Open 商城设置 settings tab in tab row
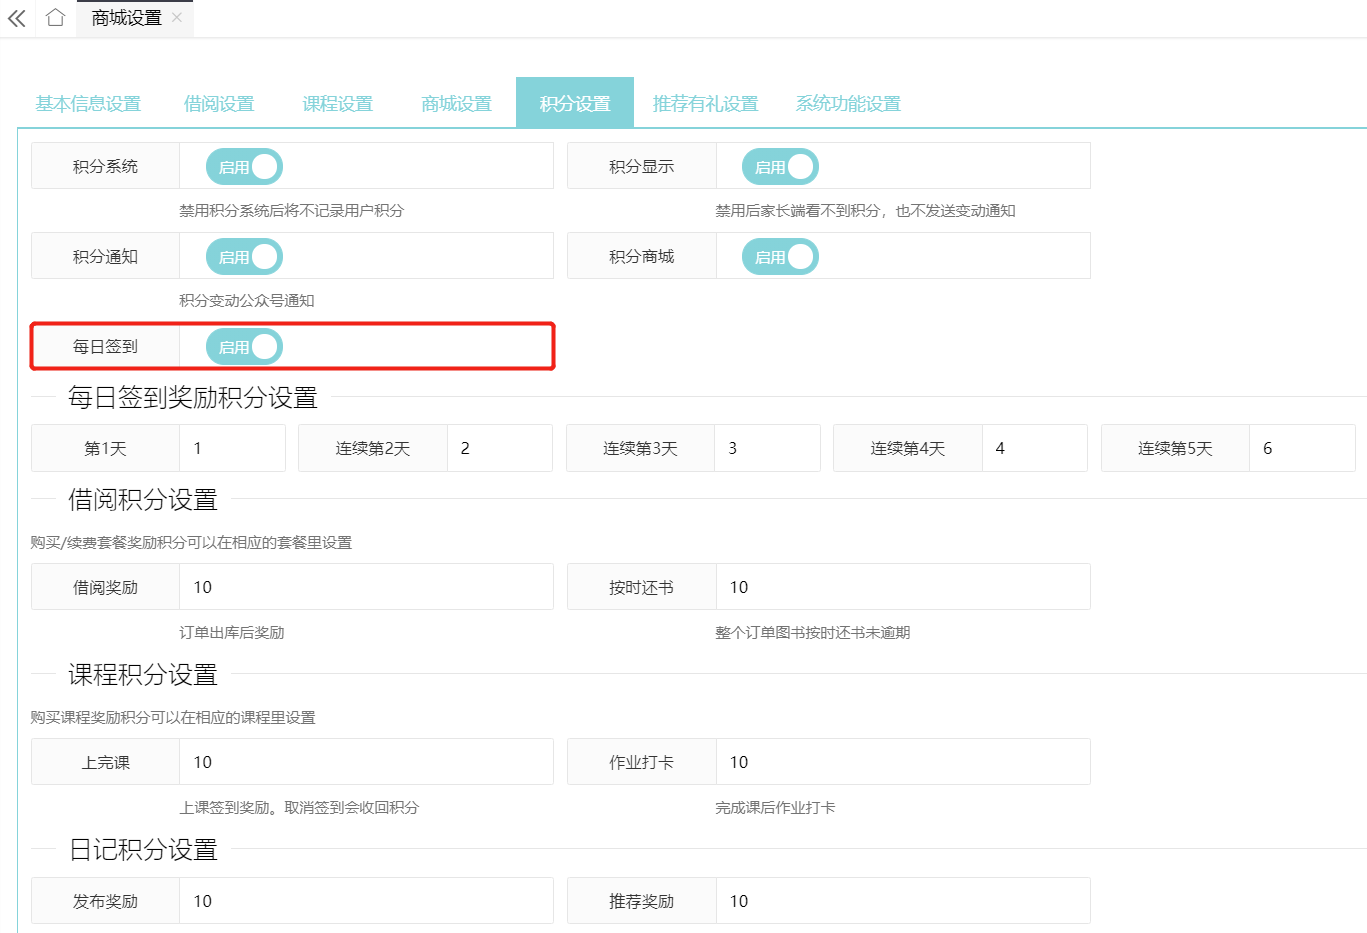The image size is (1367, 933). [x=456, y=103]
